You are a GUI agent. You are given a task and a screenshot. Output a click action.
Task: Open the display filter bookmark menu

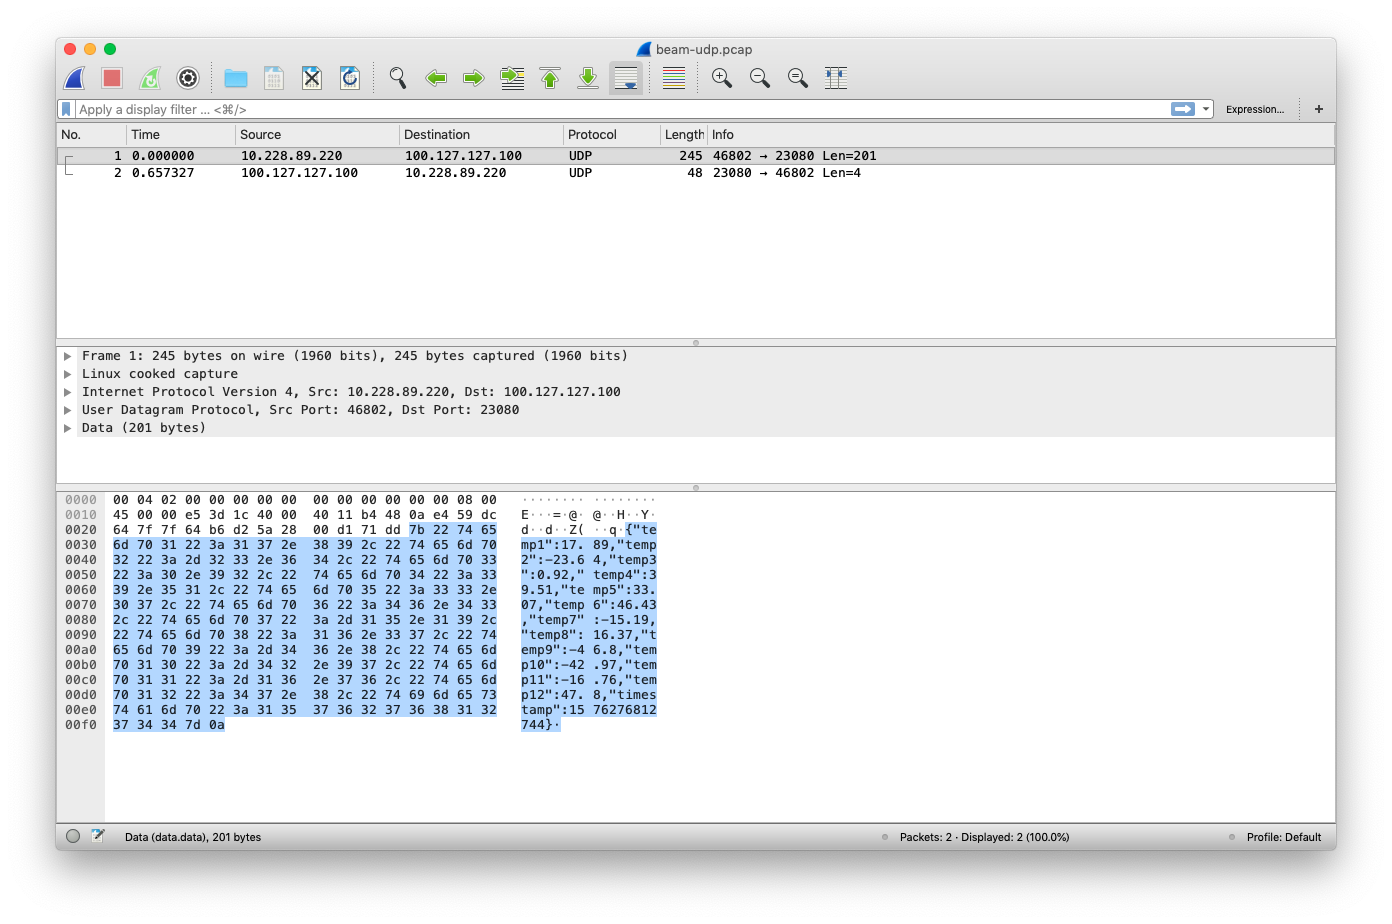pos(66,109)
